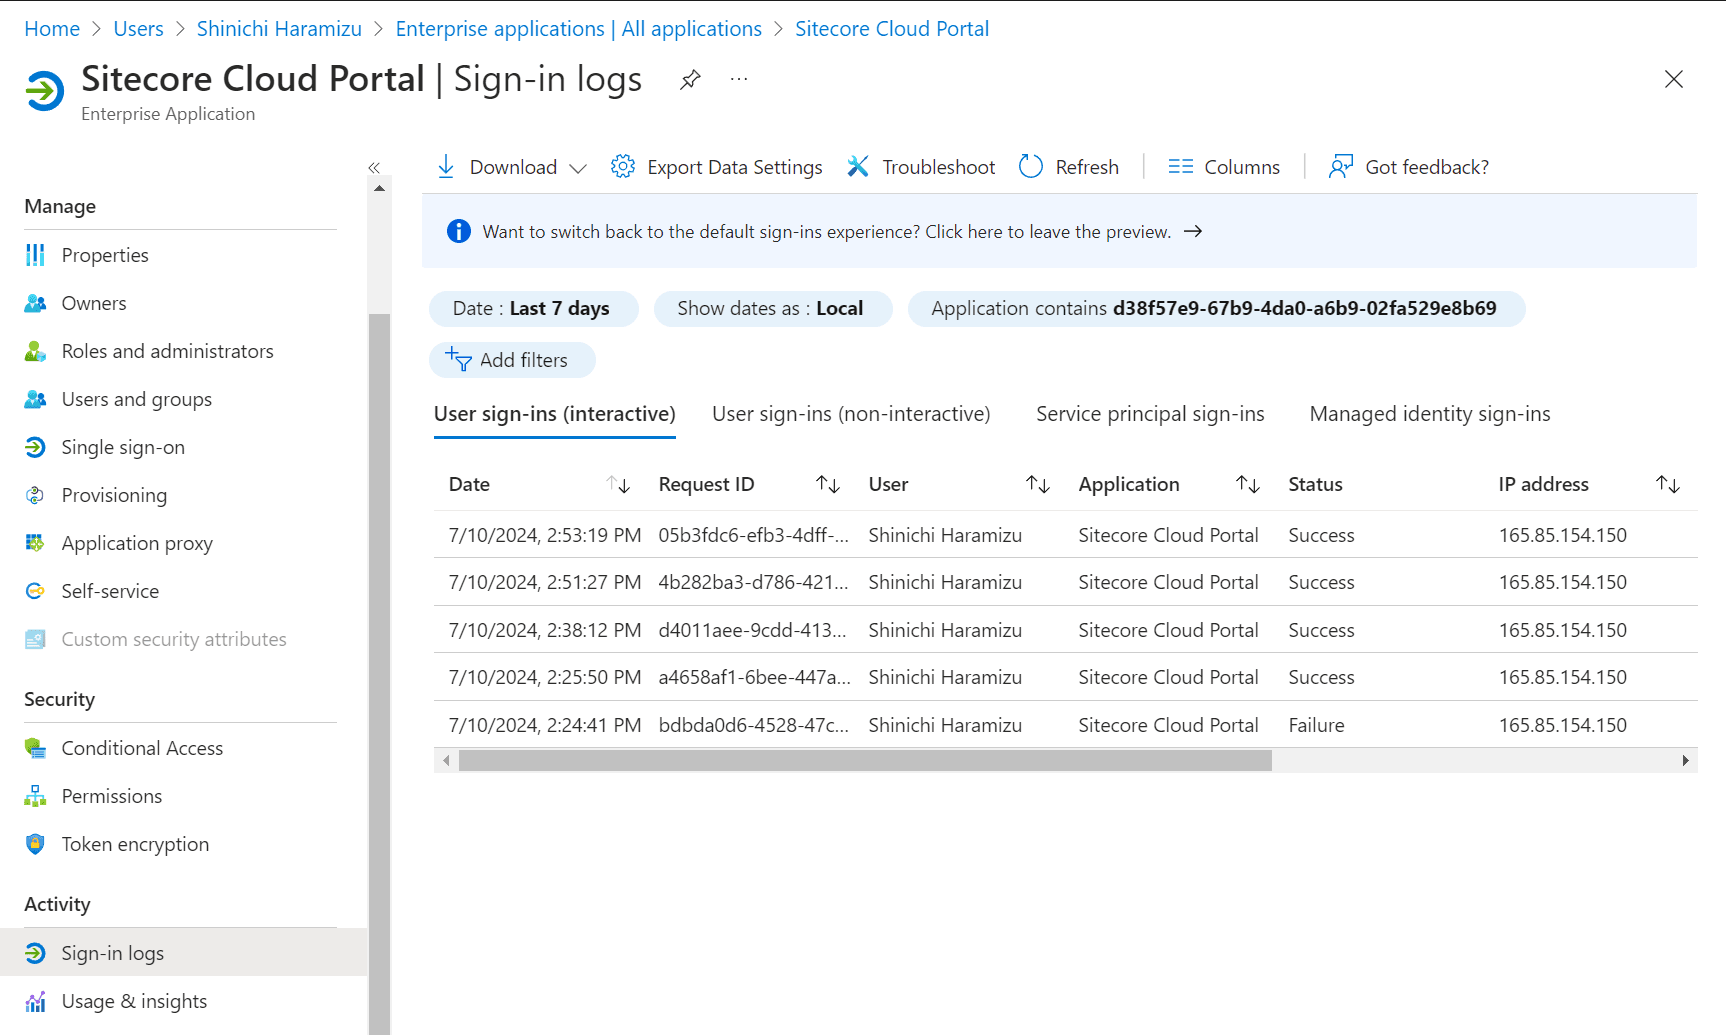Click Got feedback icon

pyautogui.click(x=1340, y=167)
